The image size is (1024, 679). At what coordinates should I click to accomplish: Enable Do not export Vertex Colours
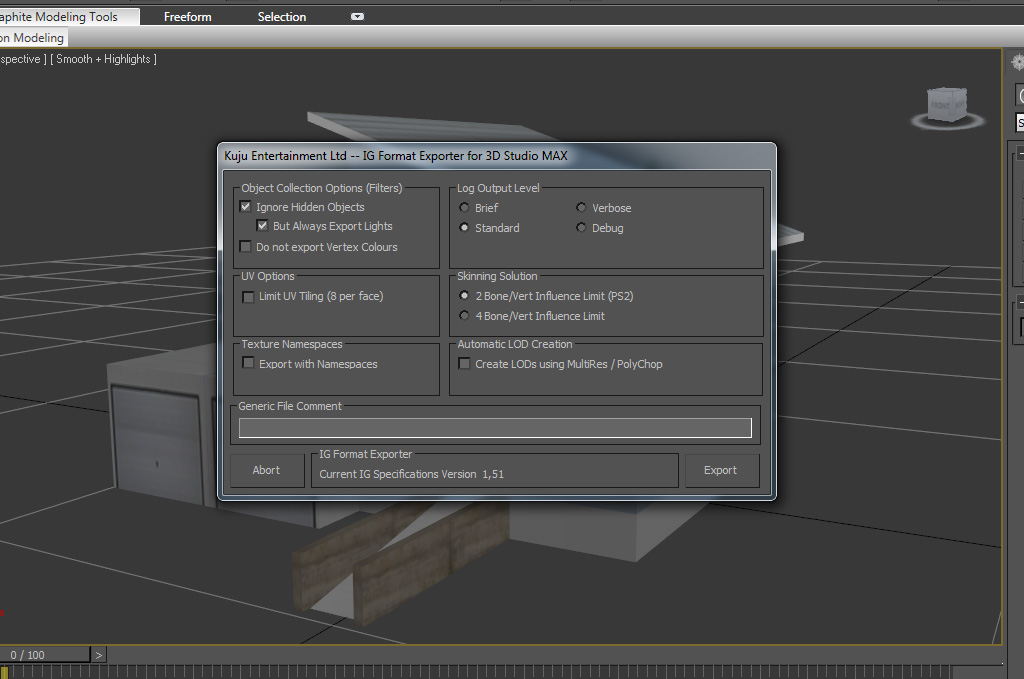[246, 247]
